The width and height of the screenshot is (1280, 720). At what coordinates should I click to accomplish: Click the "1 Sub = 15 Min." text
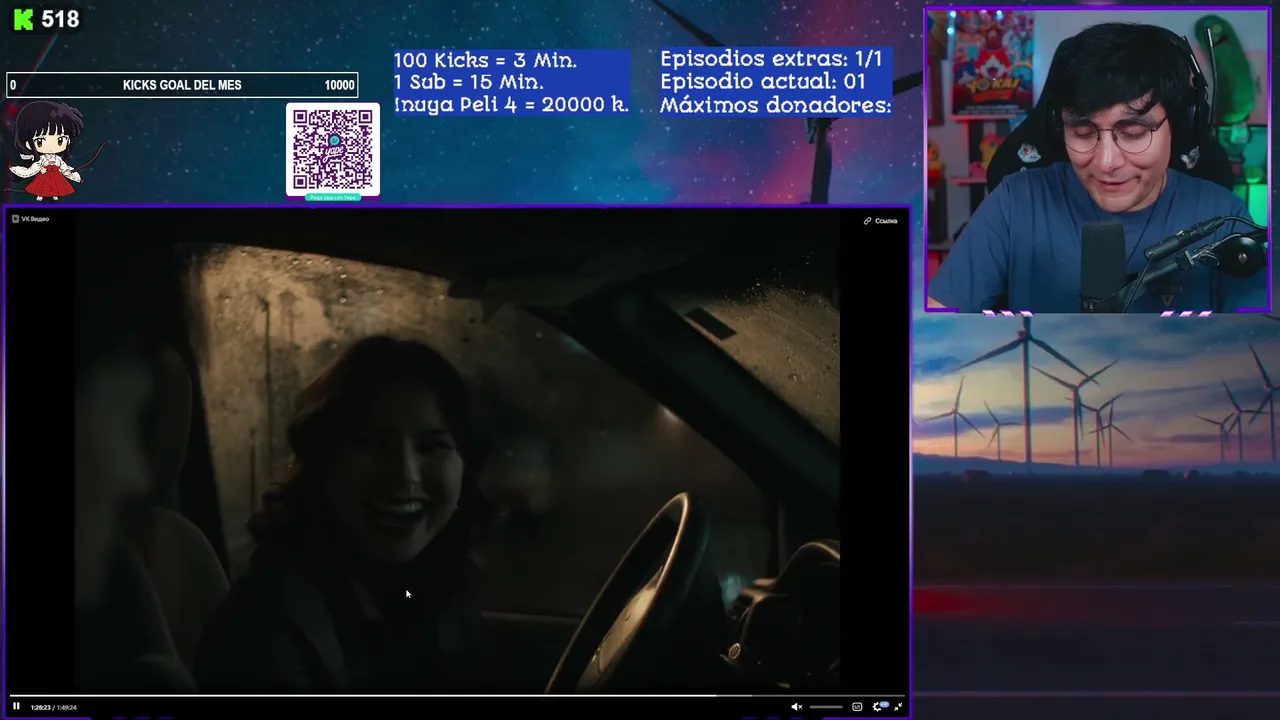point(469,82)
